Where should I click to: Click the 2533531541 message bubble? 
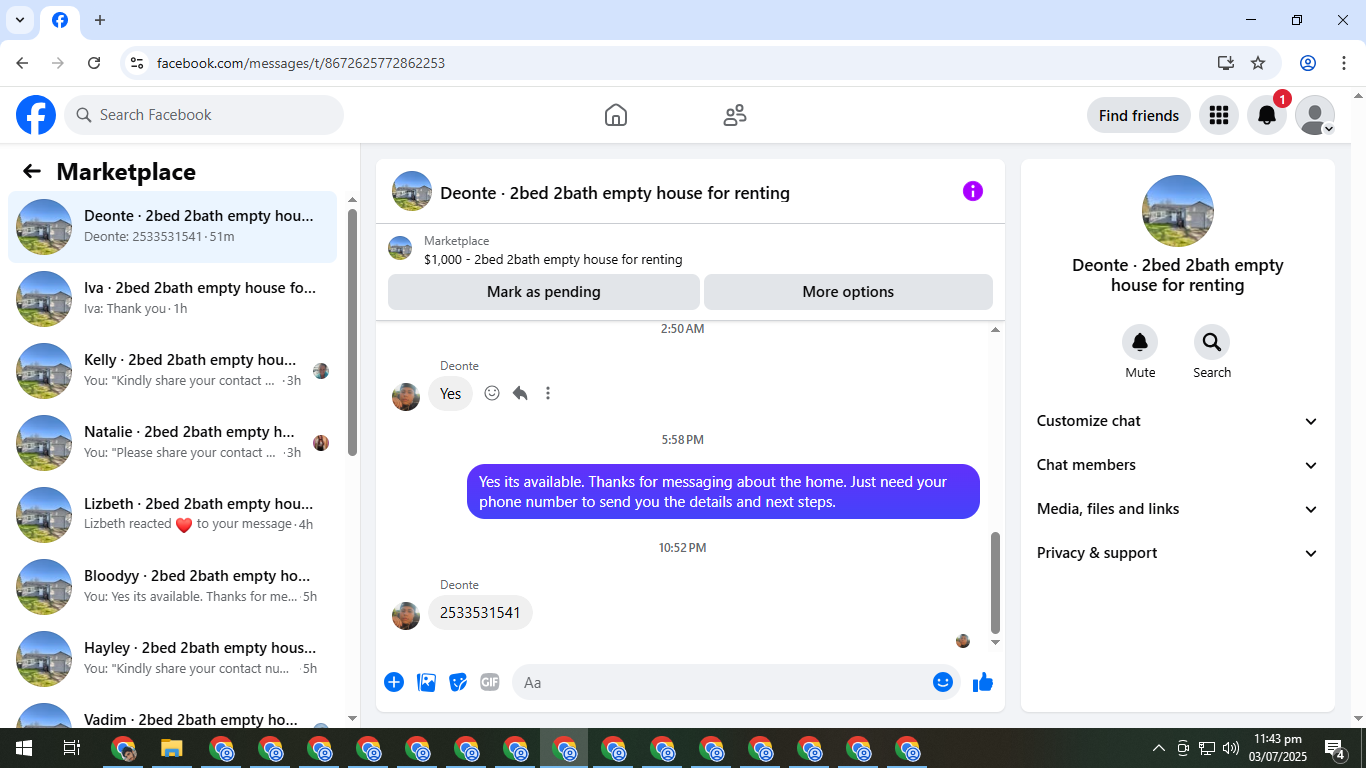click(480, 612)
